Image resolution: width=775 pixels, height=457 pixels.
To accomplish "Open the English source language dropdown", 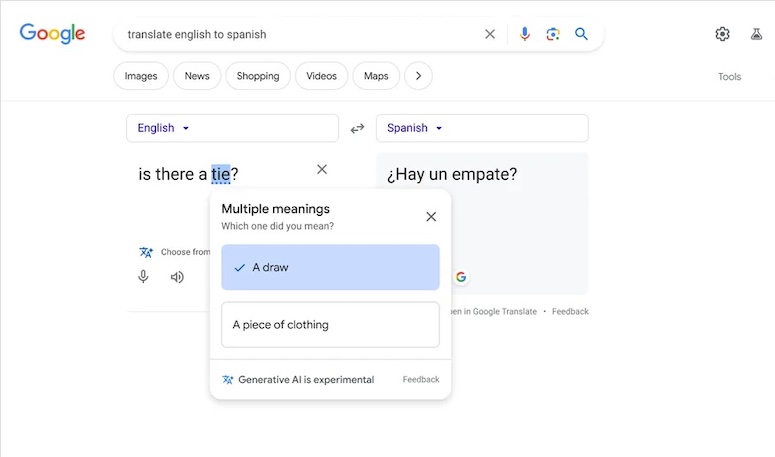I will click(x=232, y=128).
